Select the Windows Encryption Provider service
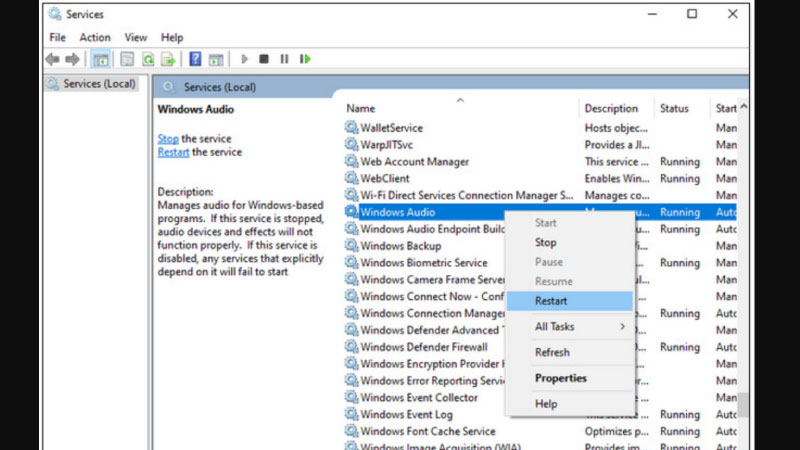The image size is (800, 450). [432, 363]
